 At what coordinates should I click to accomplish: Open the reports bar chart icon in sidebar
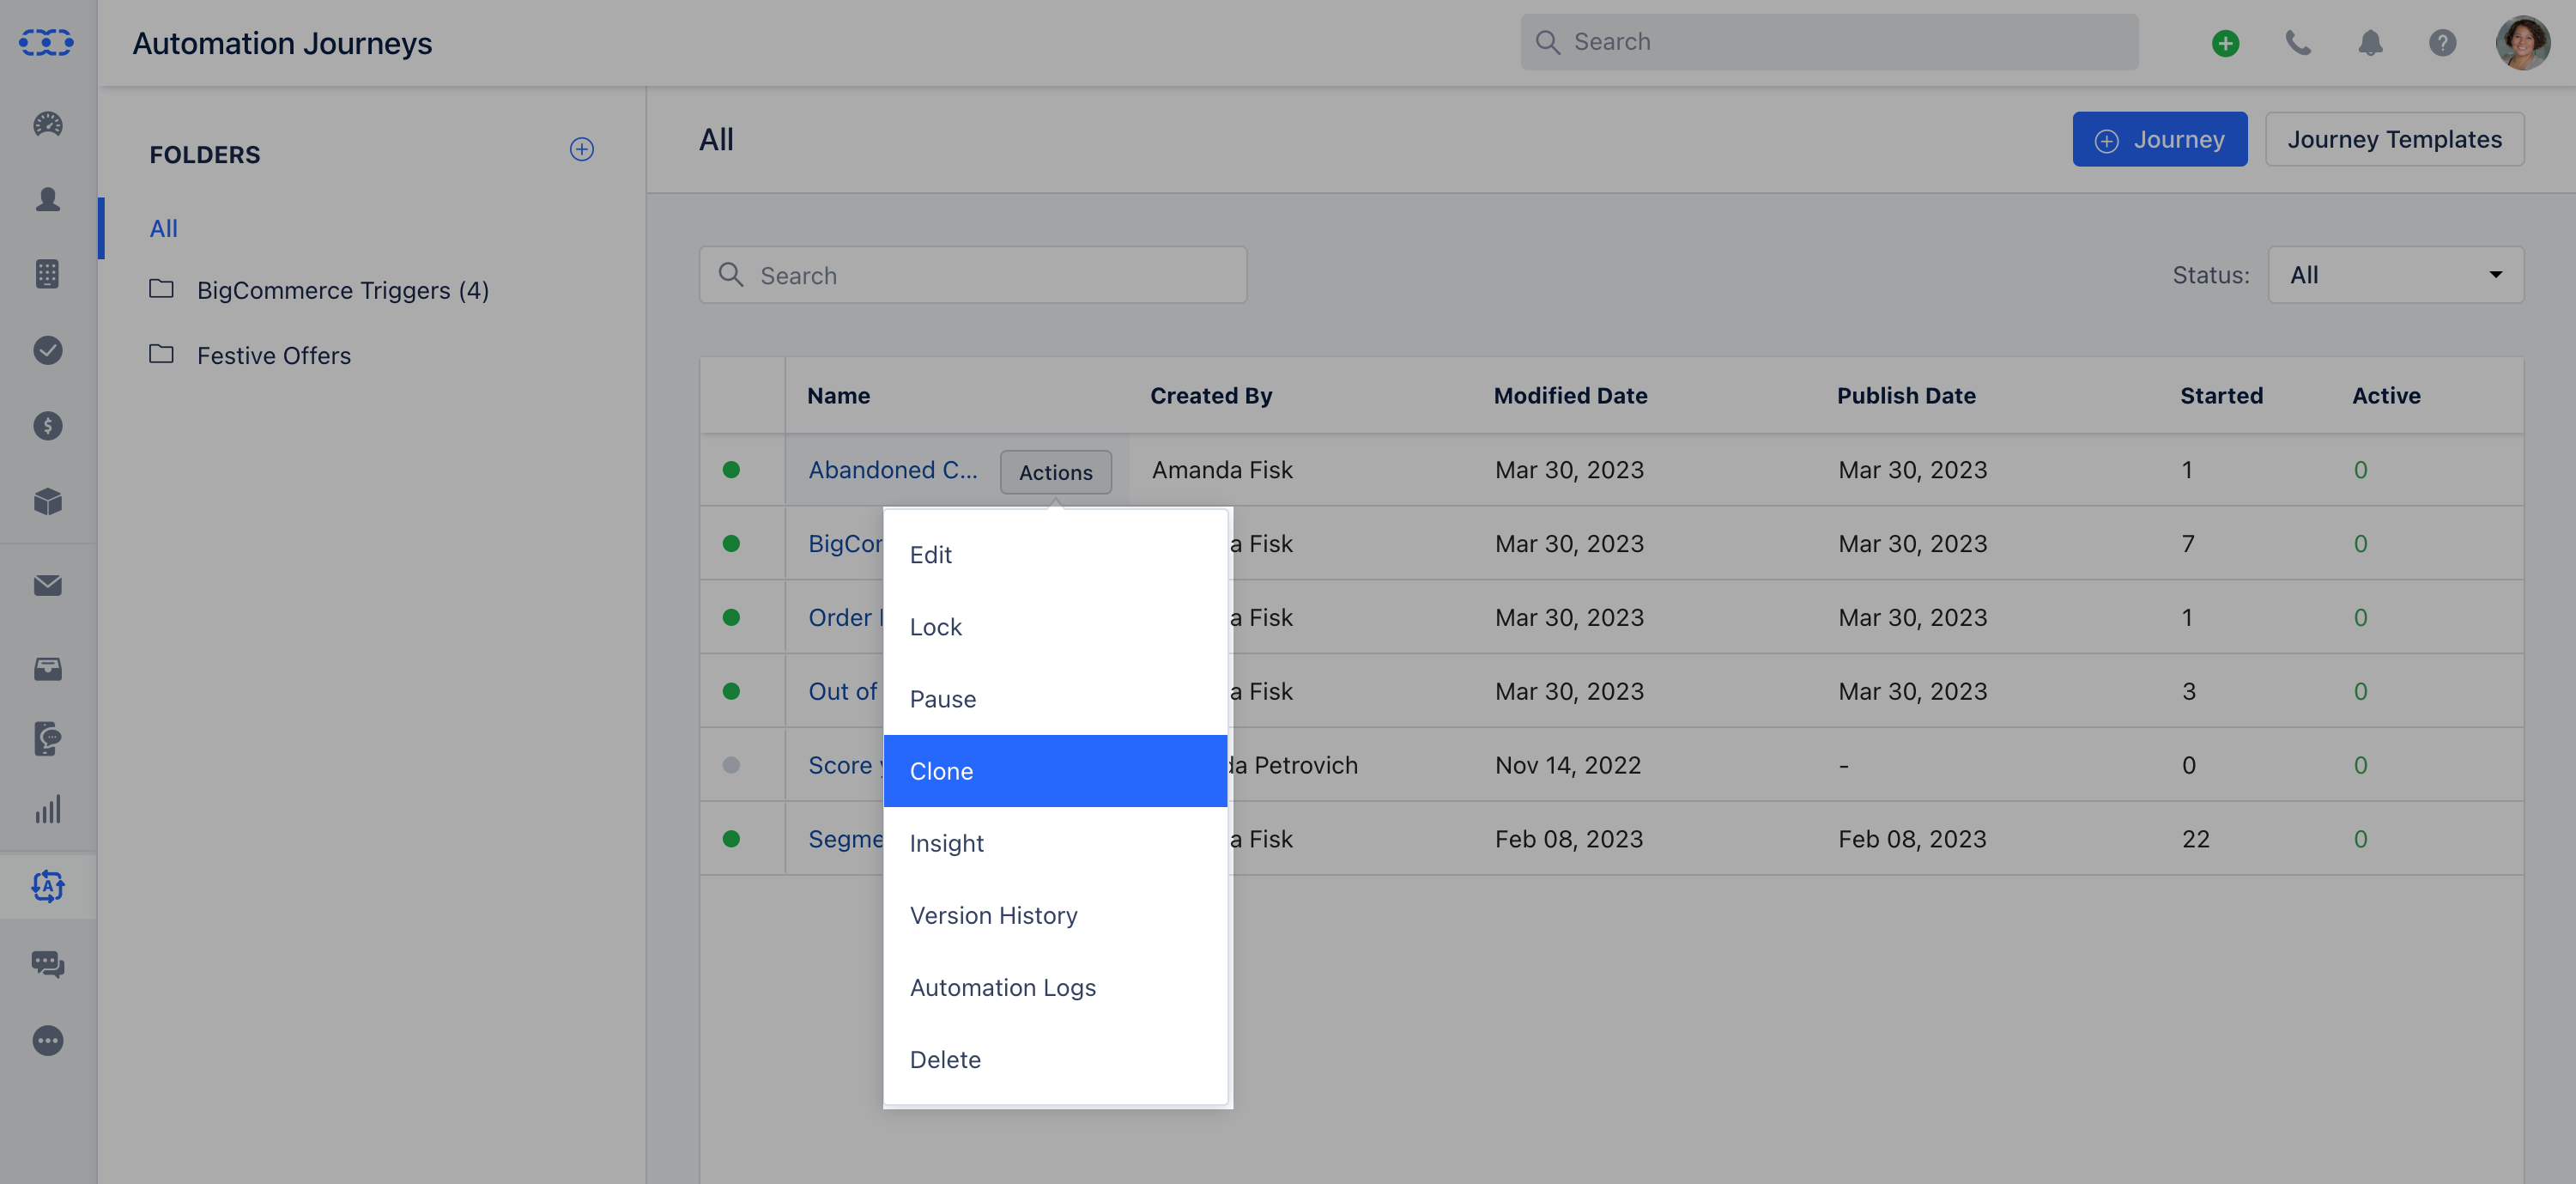tap(47, 809)
